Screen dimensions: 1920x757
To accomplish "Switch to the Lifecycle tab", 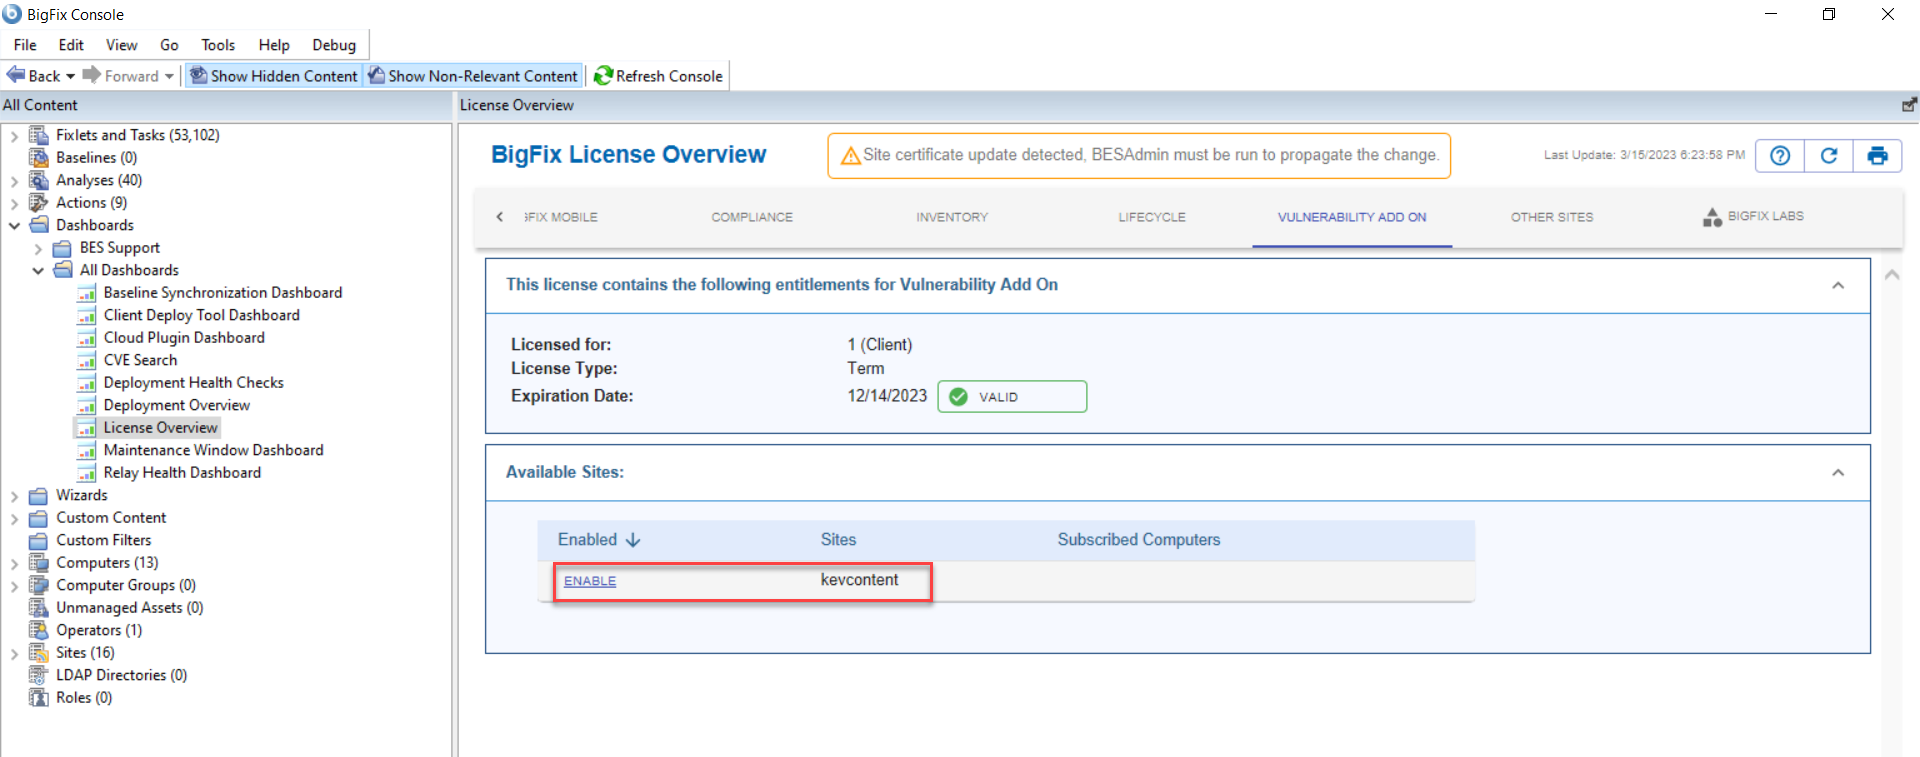I will [x=1152, y=217].
